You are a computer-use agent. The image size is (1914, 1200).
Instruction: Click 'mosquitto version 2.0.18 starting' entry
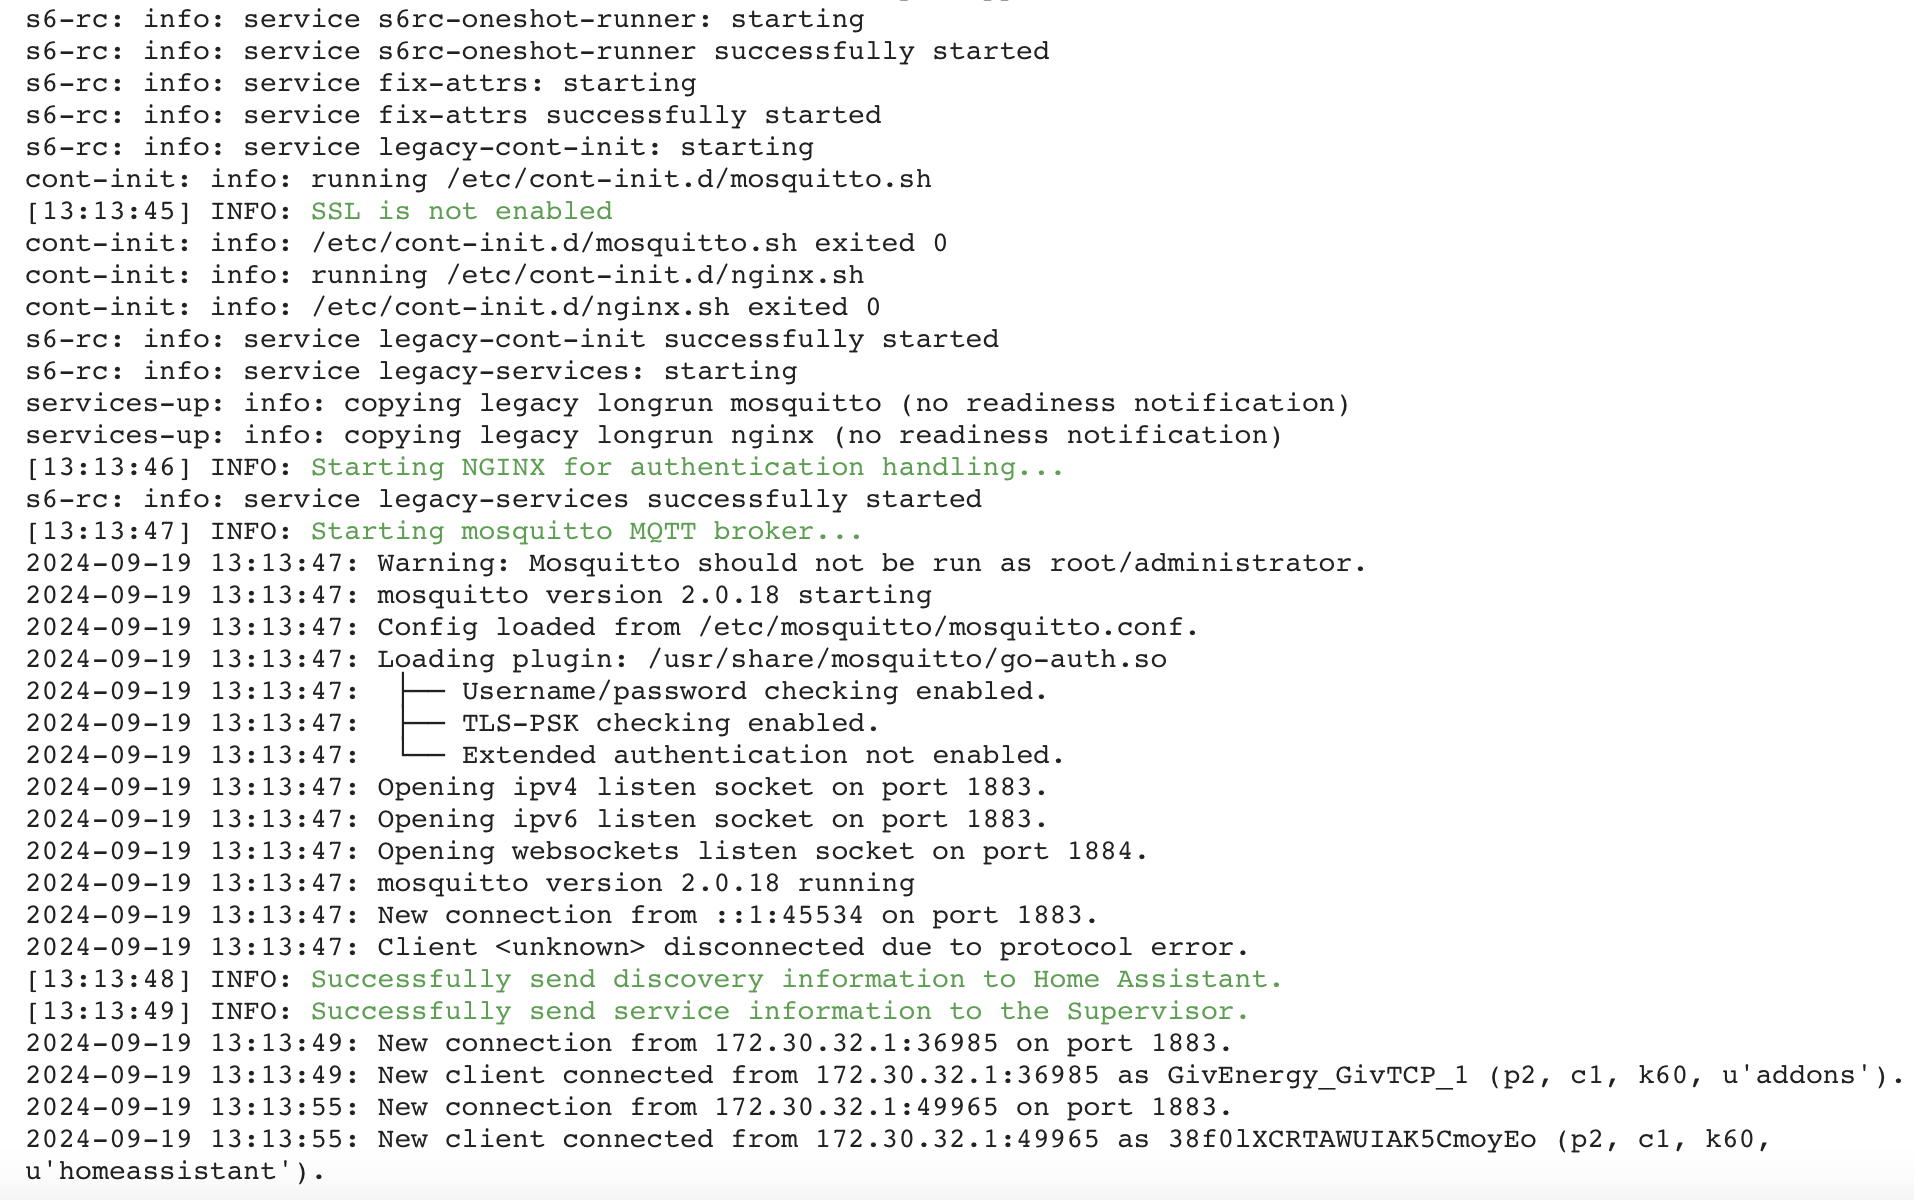(x=654, y=595)
